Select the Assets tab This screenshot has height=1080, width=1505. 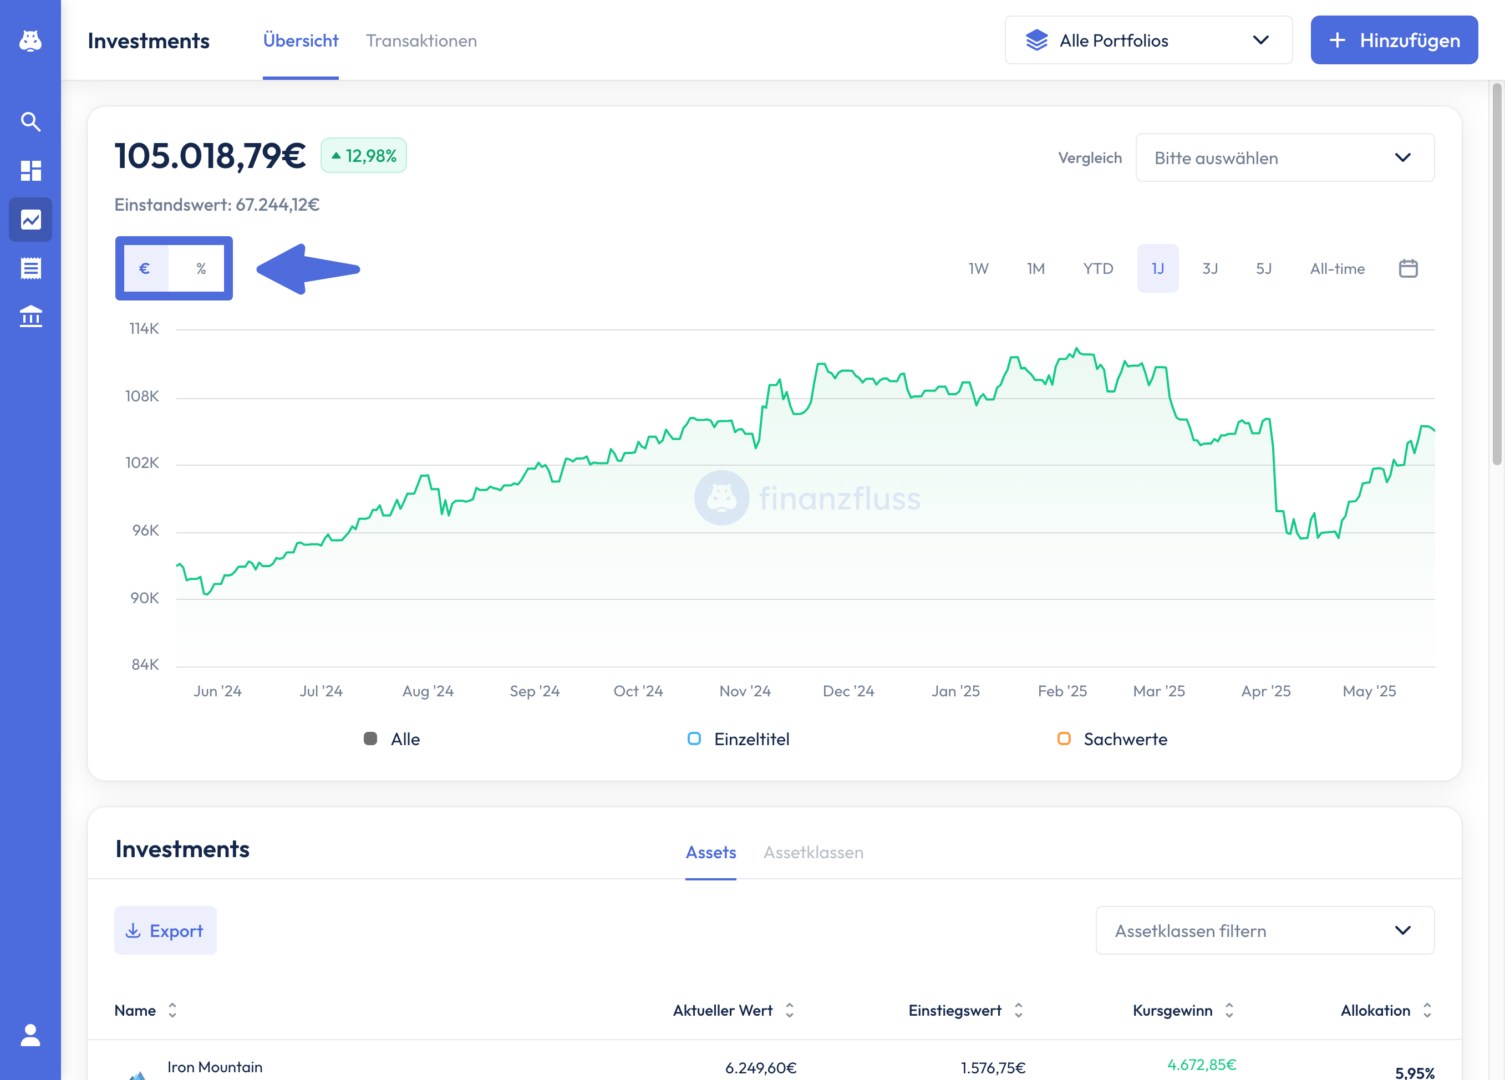coord(711,852)
